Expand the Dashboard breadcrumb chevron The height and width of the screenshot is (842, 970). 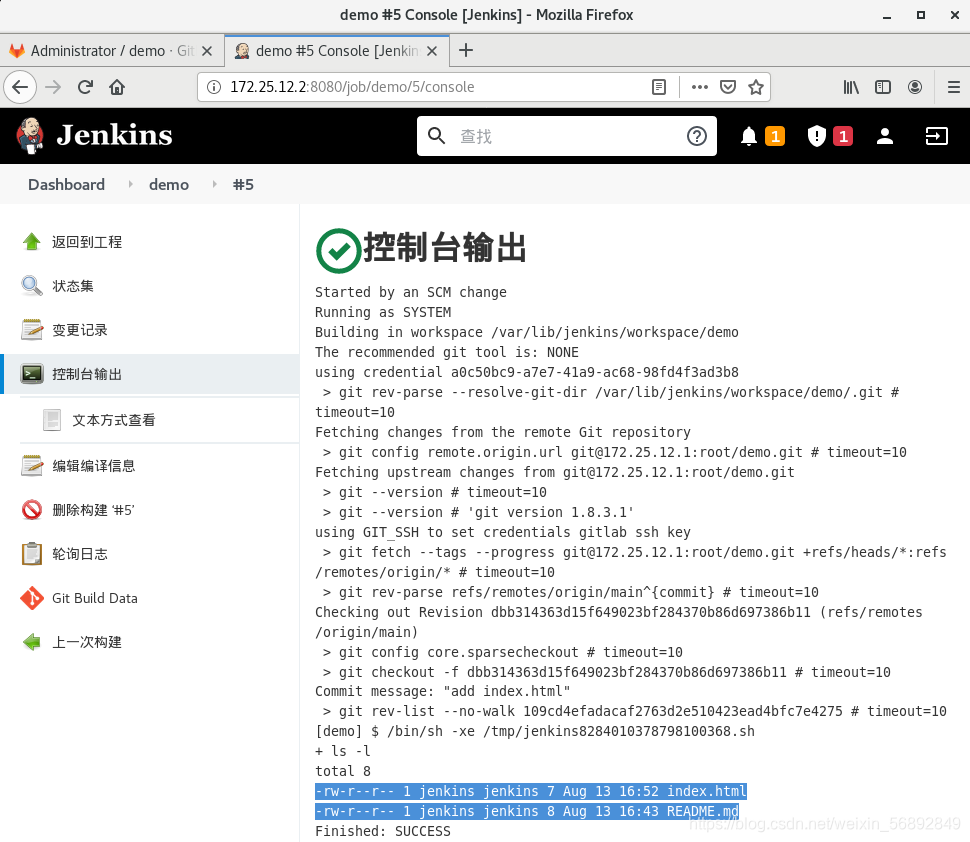pyautogui.click(x=130, y=184)
